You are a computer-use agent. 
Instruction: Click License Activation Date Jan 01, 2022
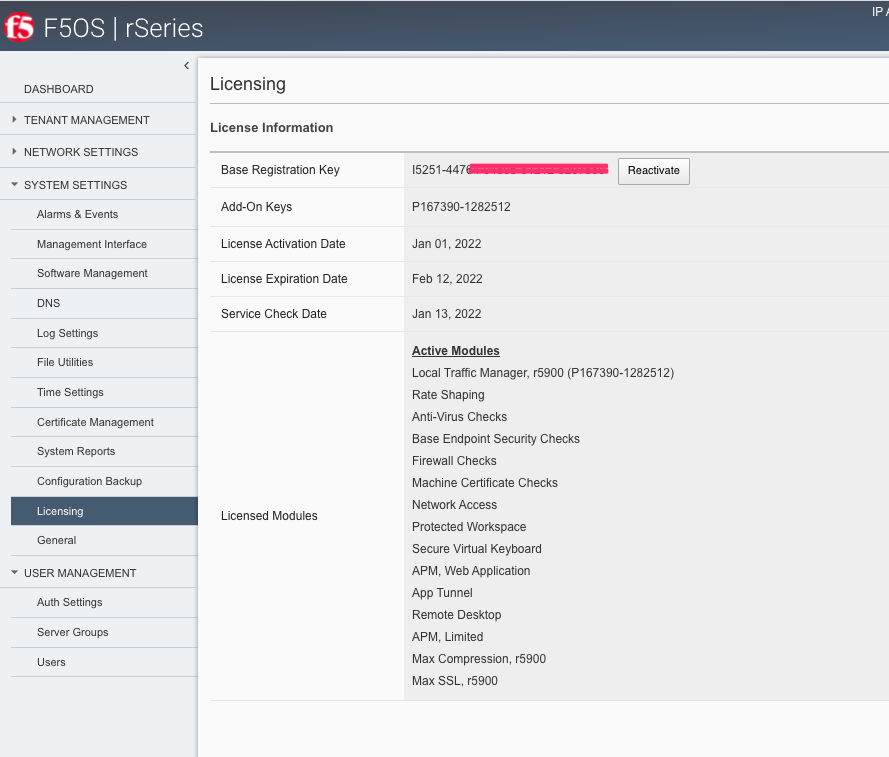[x=446, y=244]
